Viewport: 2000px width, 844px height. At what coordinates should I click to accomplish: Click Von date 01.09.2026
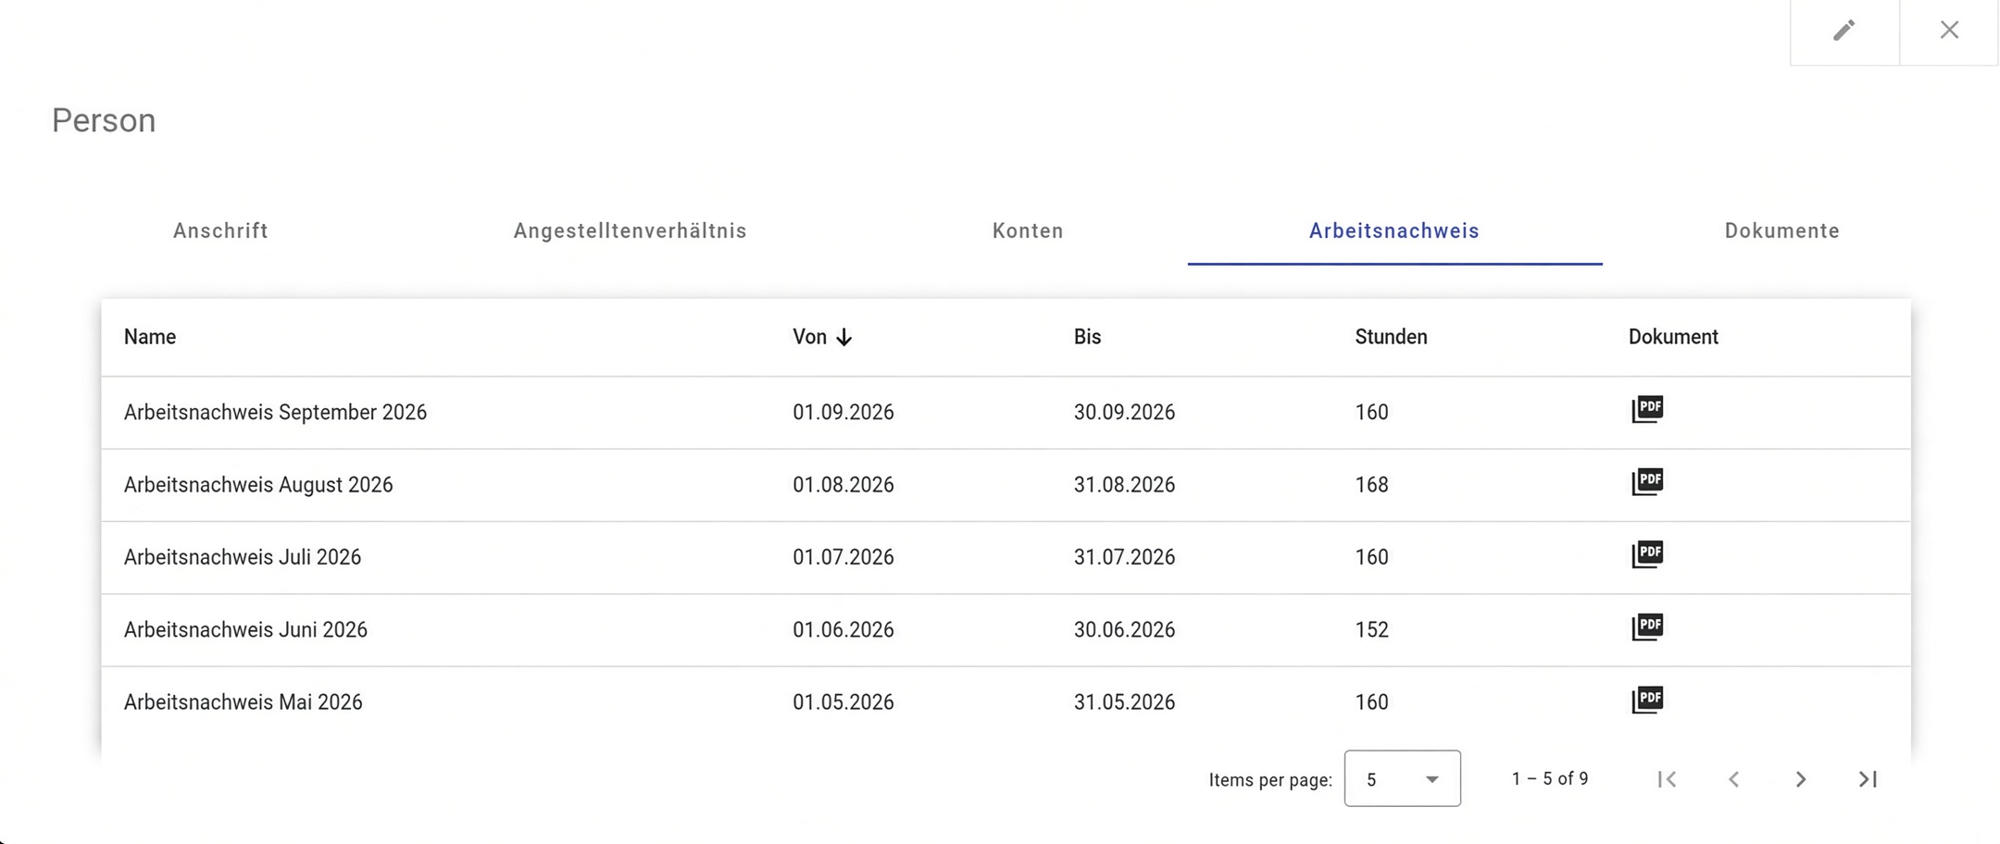coord(843,412)
